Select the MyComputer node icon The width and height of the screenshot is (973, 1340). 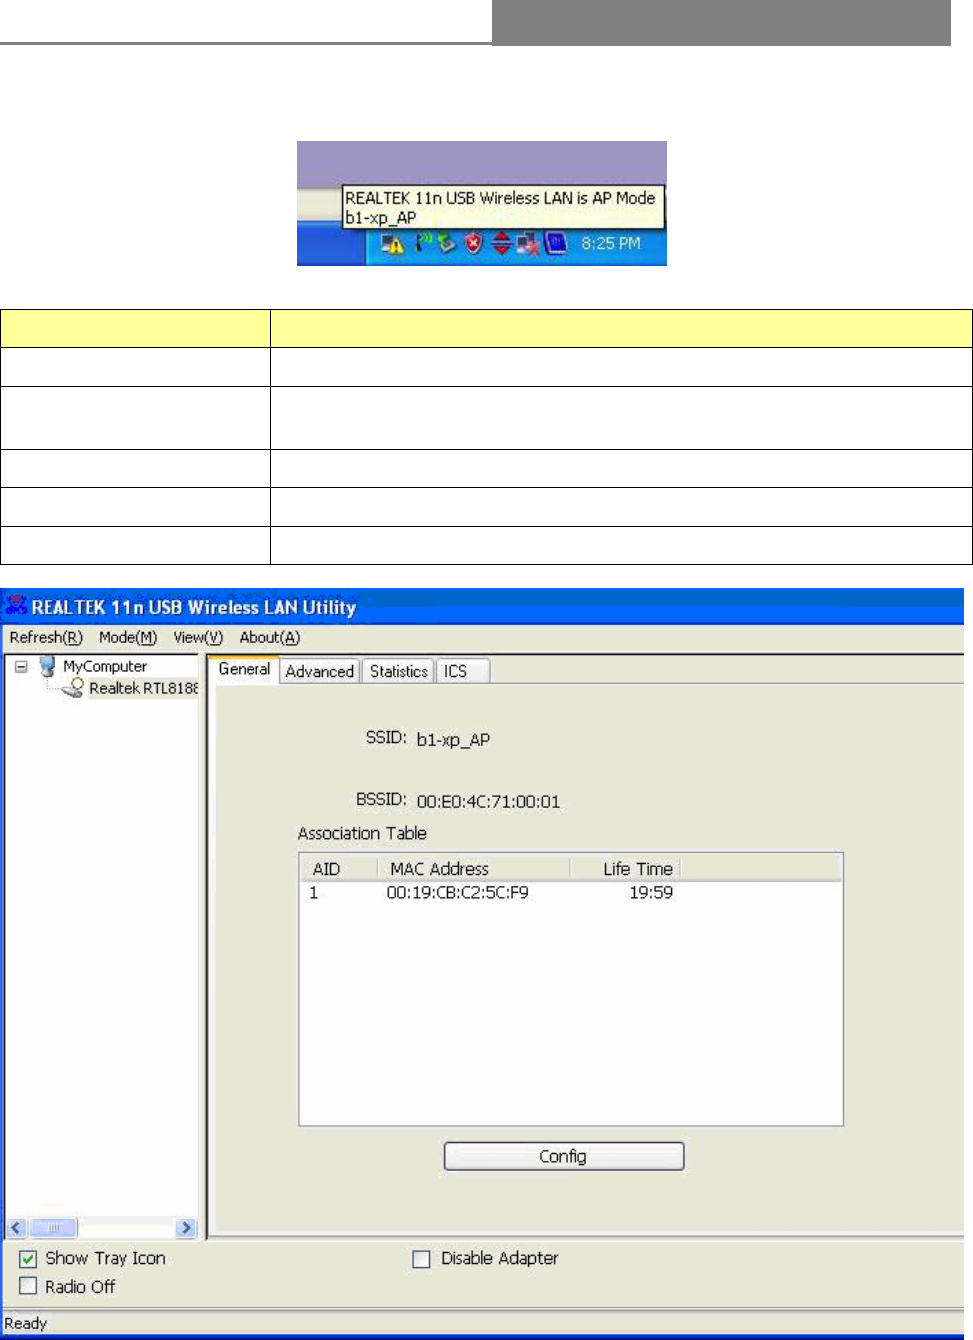47,666
